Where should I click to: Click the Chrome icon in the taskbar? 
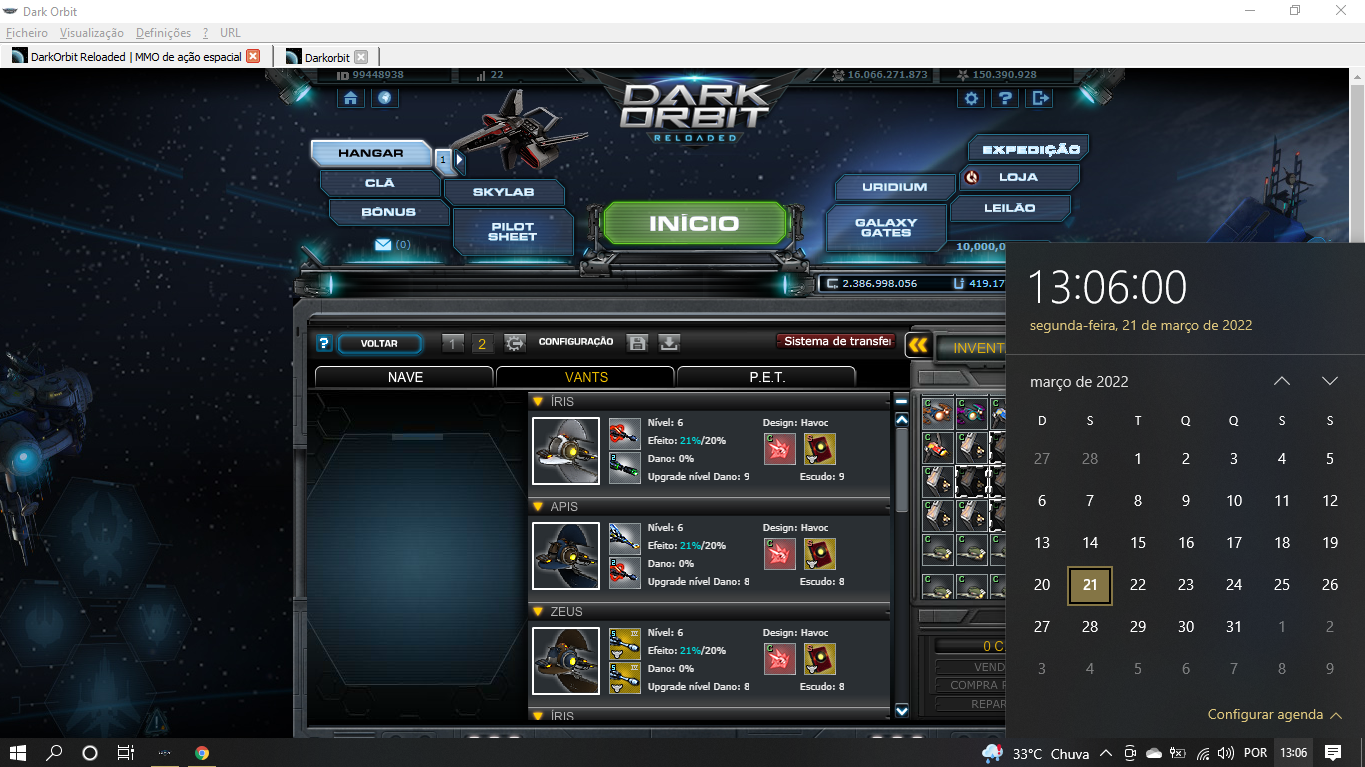coord(202,753)
